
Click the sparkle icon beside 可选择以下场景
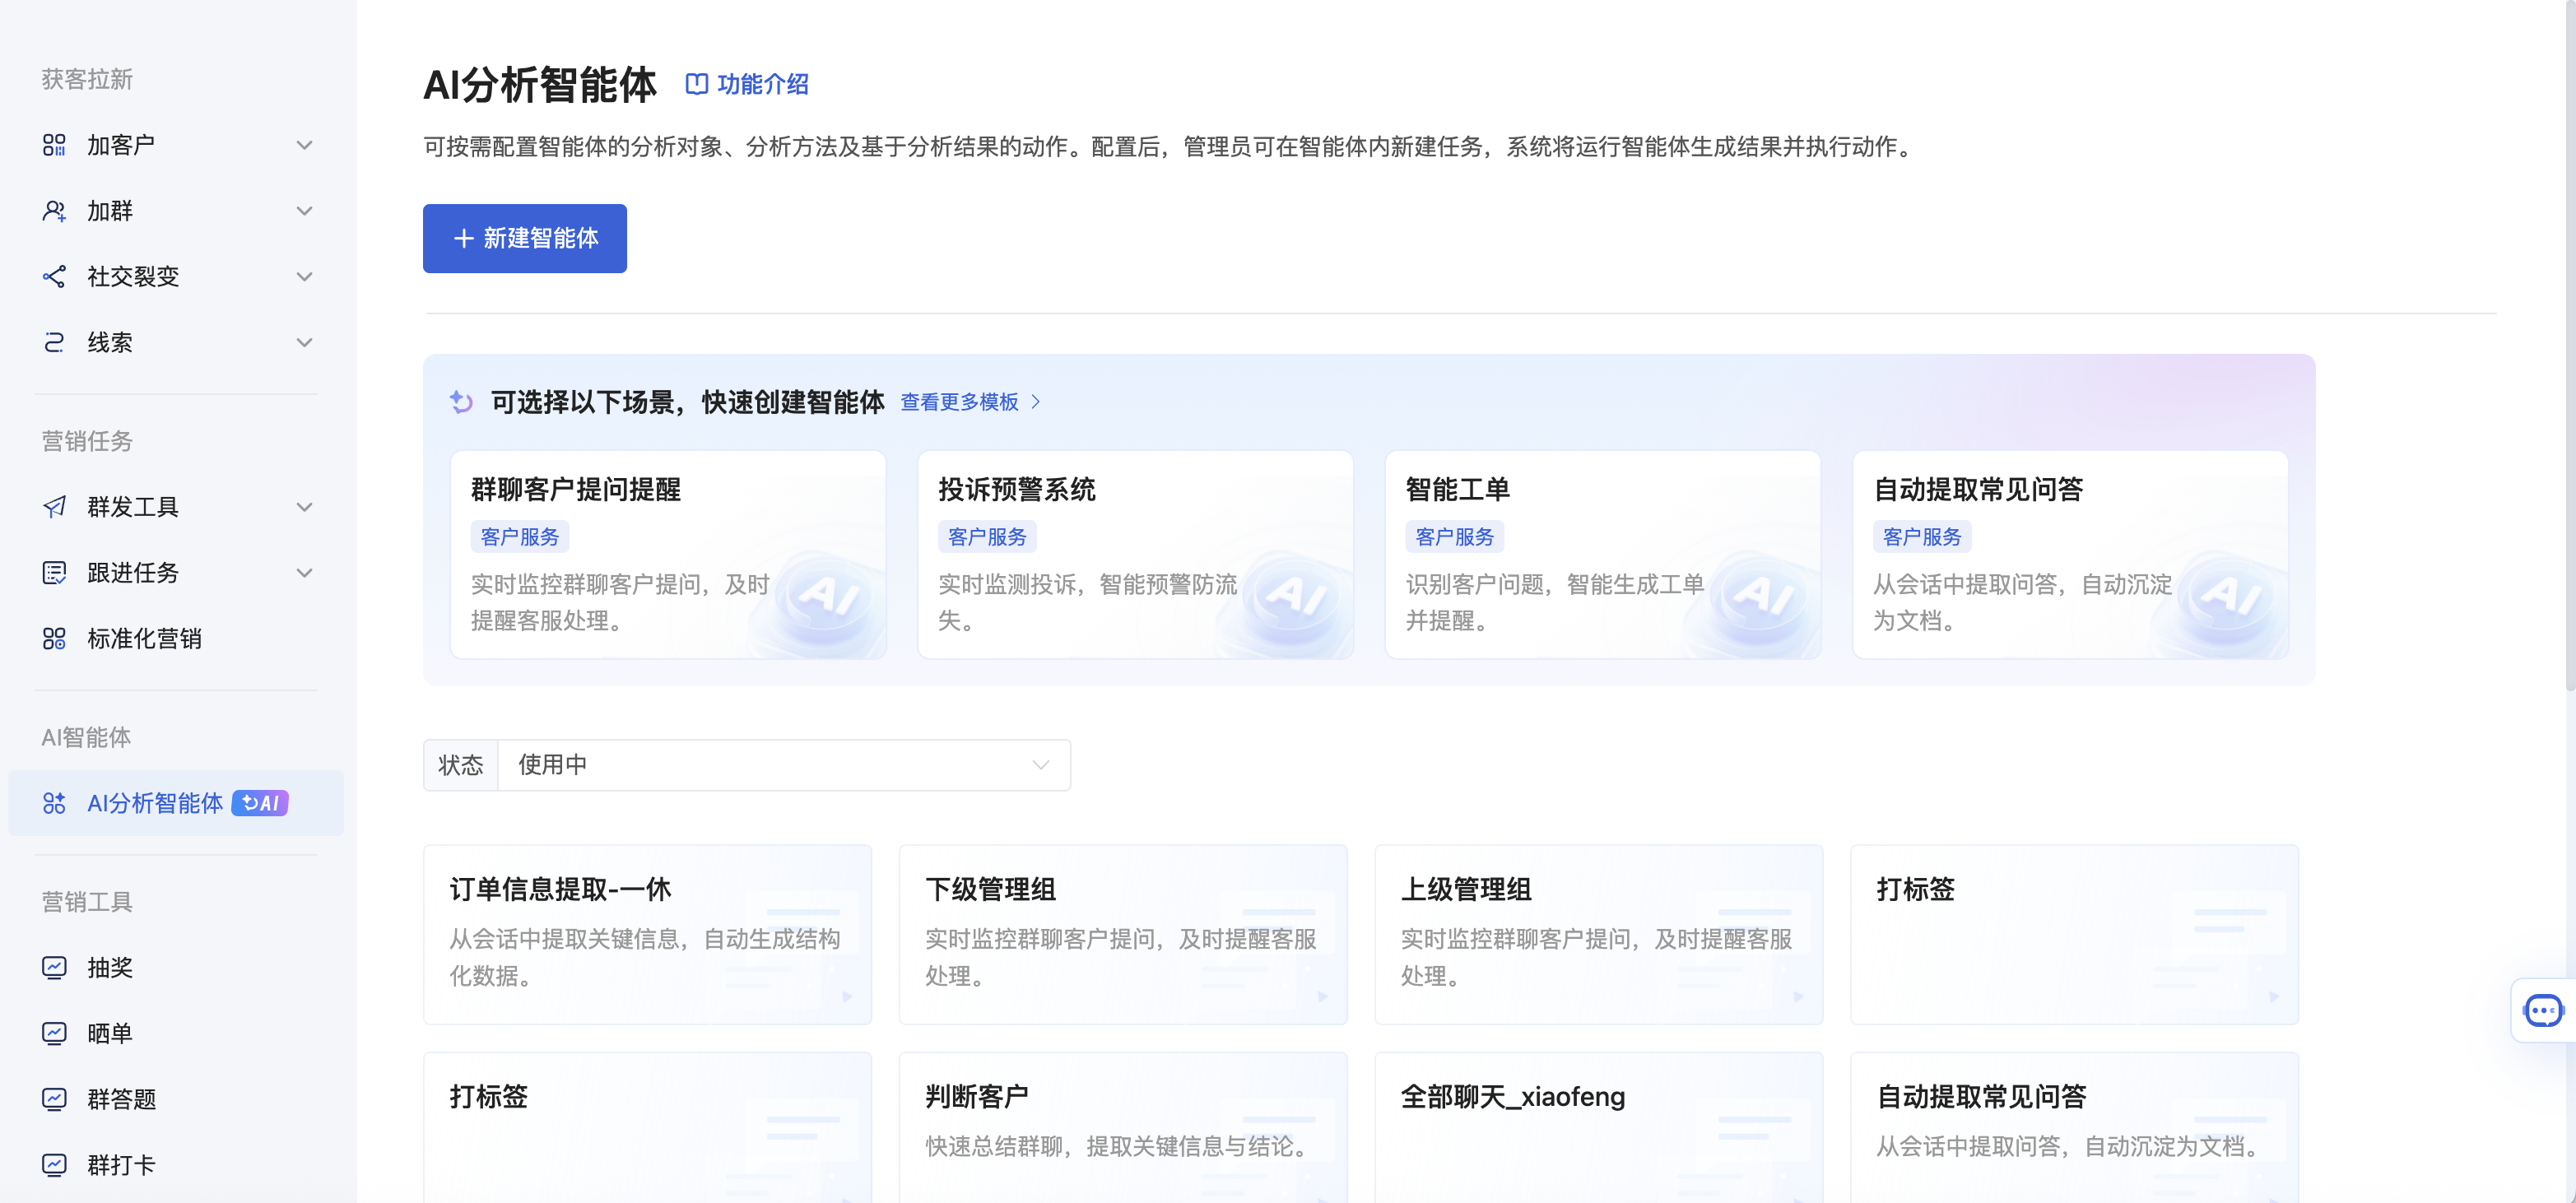(x=461, y=402)
